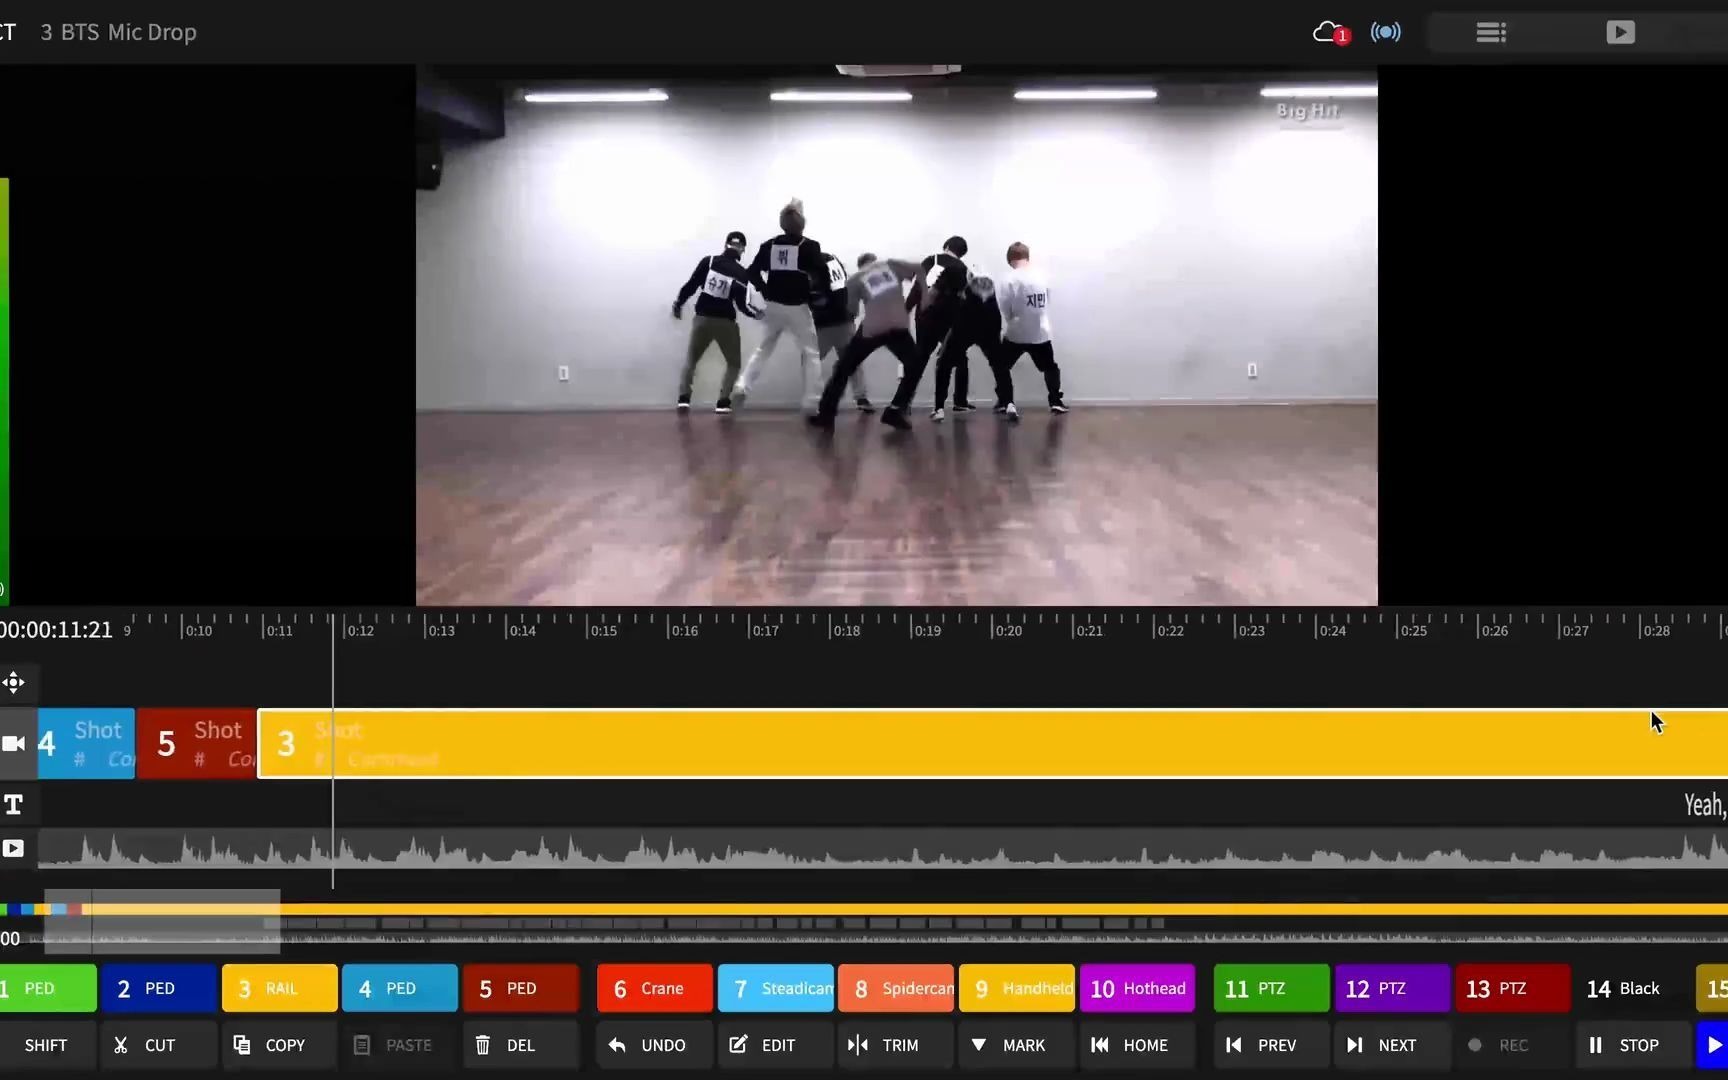The width and height of the screenshot is (1728, 1080).
Task: Select the media playback track icon
Action: [x=14, y=847]
